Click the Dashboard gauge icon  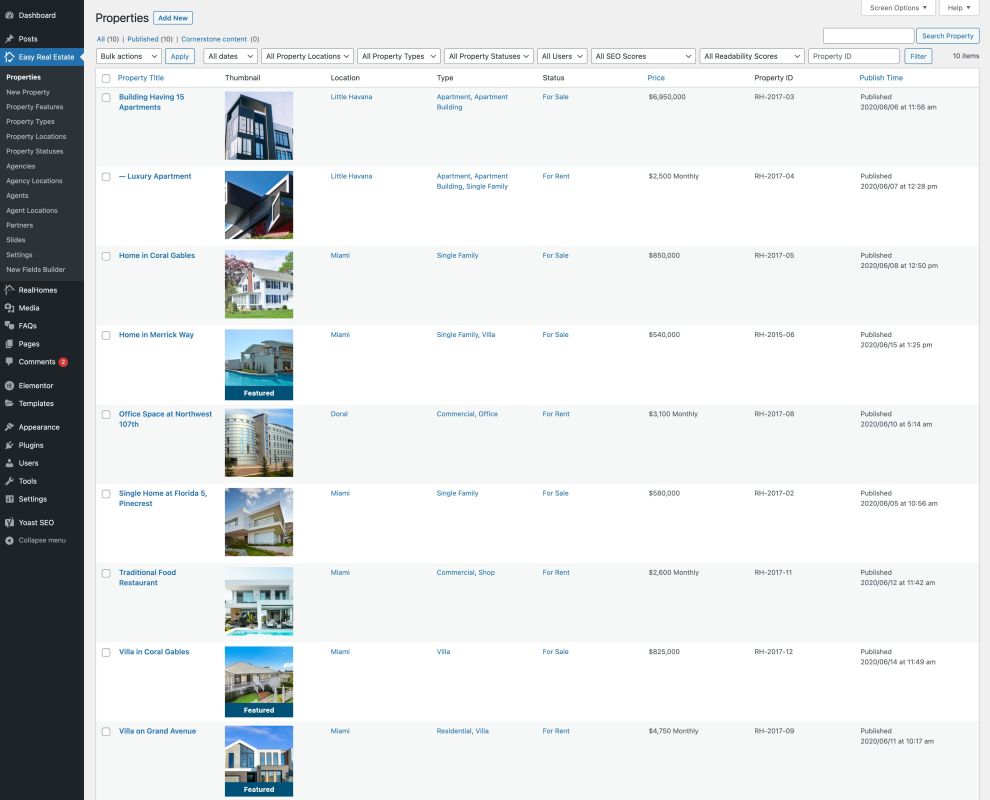(9, 15)
